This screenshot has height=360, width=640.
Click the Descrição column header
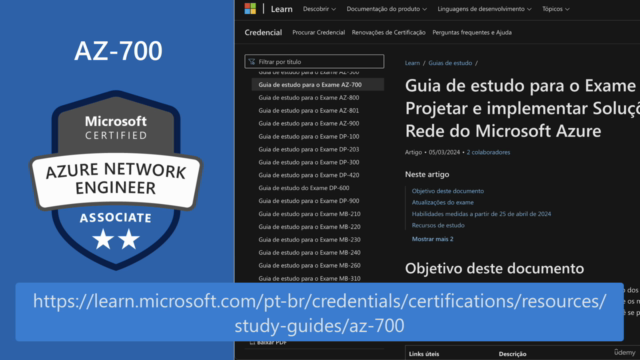click(x=512, y=354)
